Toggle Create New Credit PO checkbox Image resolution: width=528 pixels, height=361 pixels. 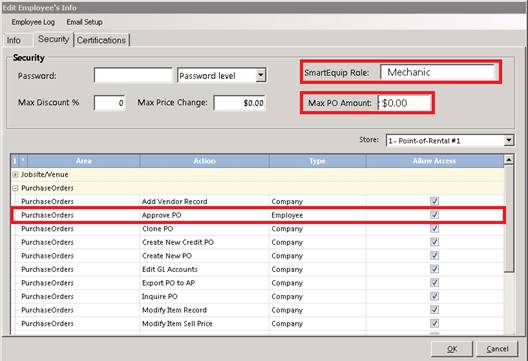pos(434,242)
